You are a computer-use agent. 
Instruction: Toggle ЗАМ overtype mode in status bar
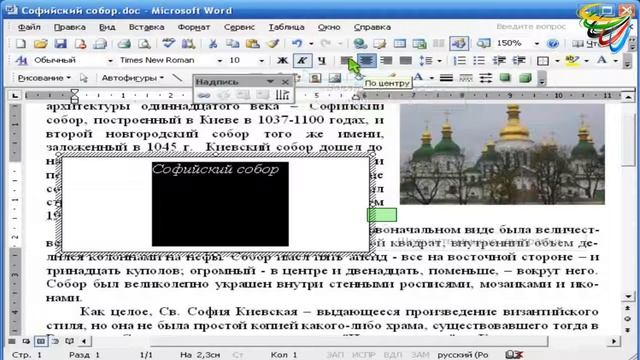coord(420,355)
